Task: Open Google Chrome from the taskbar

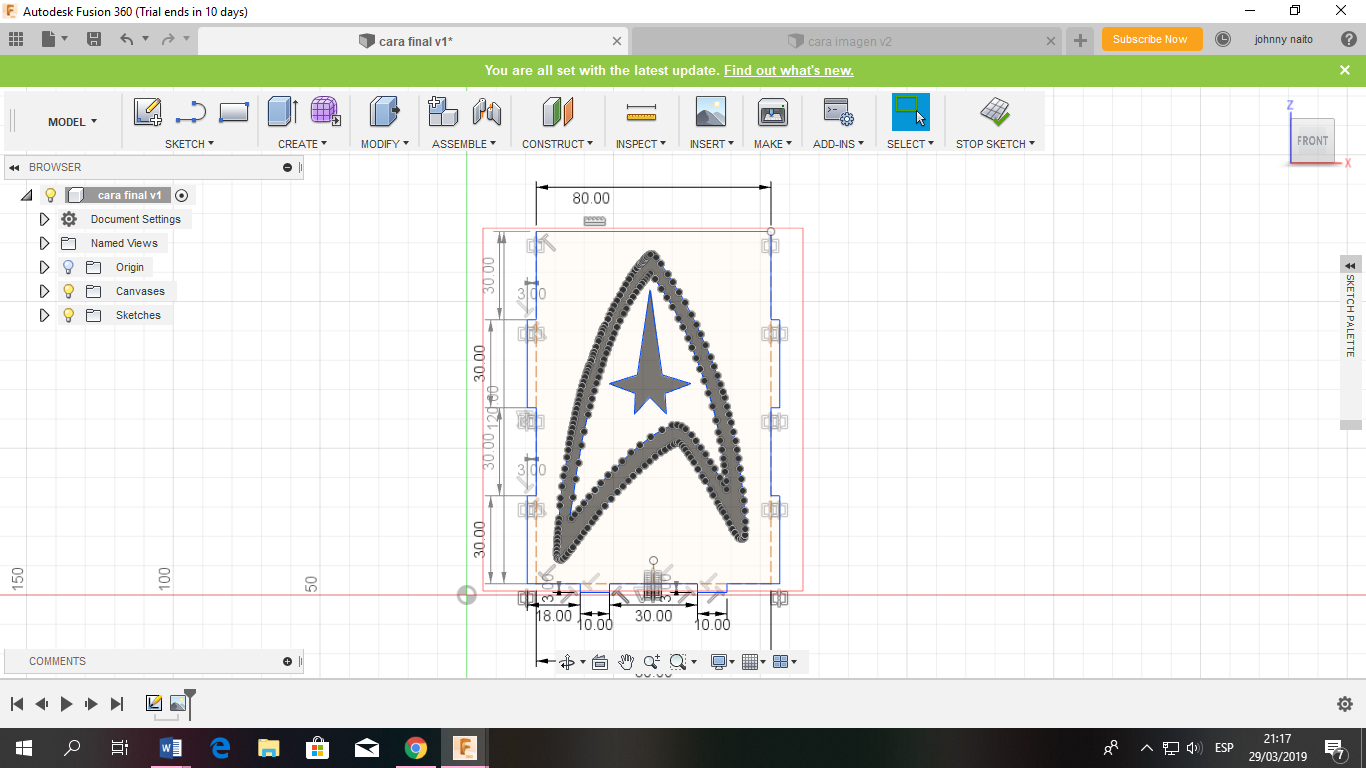Action: (416, 748)
